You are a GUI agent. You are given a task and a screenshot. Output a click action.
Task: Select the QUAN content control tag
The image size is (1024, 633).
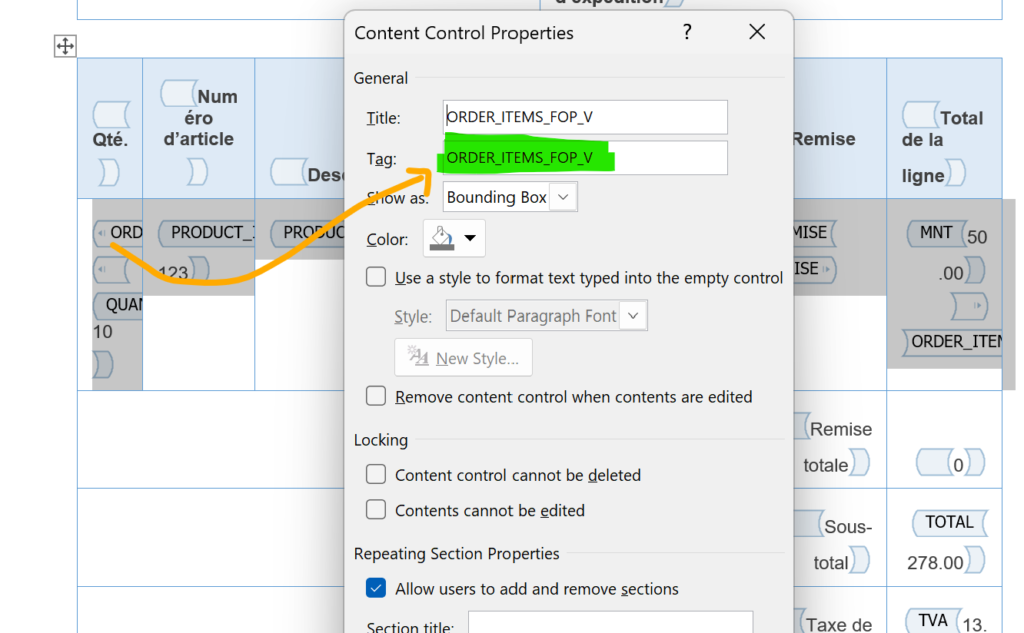(x=119, y=304)
